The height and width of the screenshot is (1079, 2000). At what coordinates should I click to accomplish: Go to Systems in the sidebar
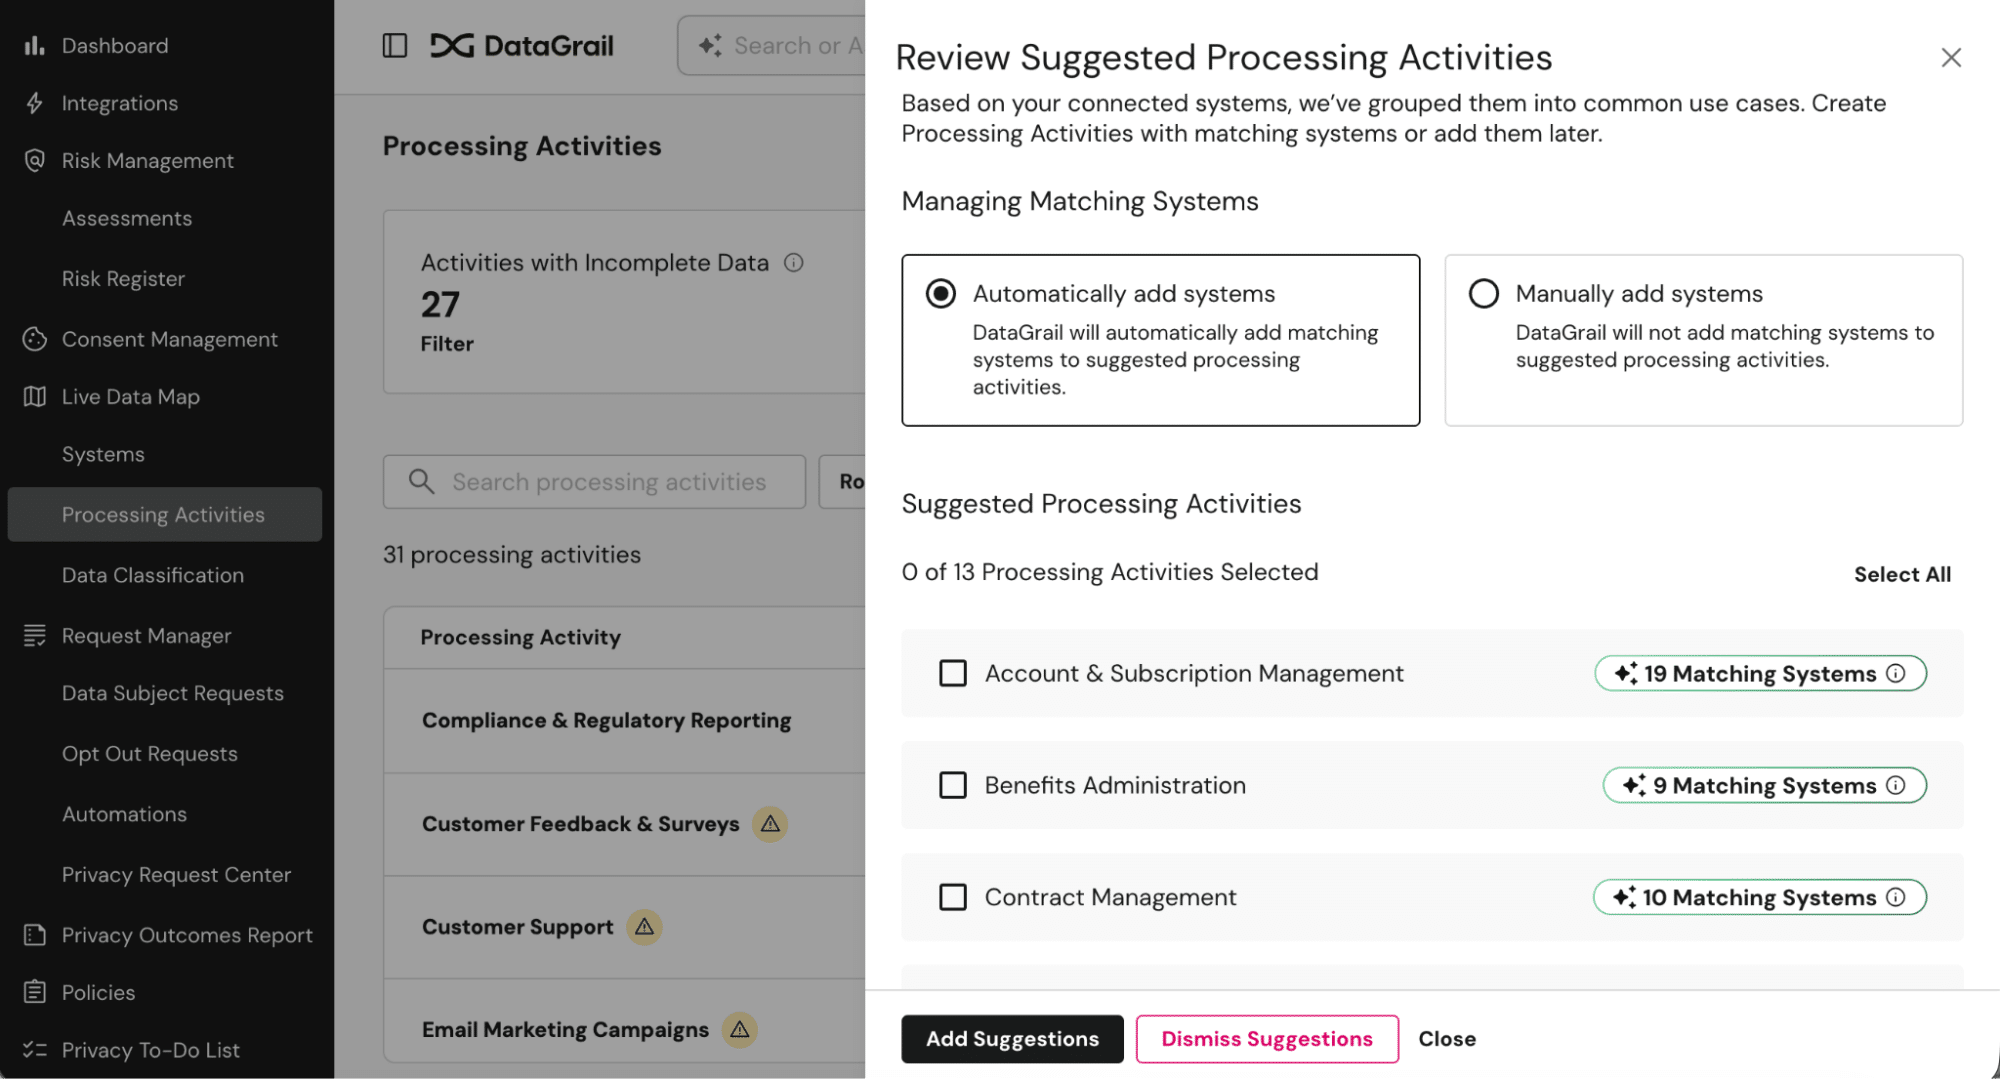[103, 454]
